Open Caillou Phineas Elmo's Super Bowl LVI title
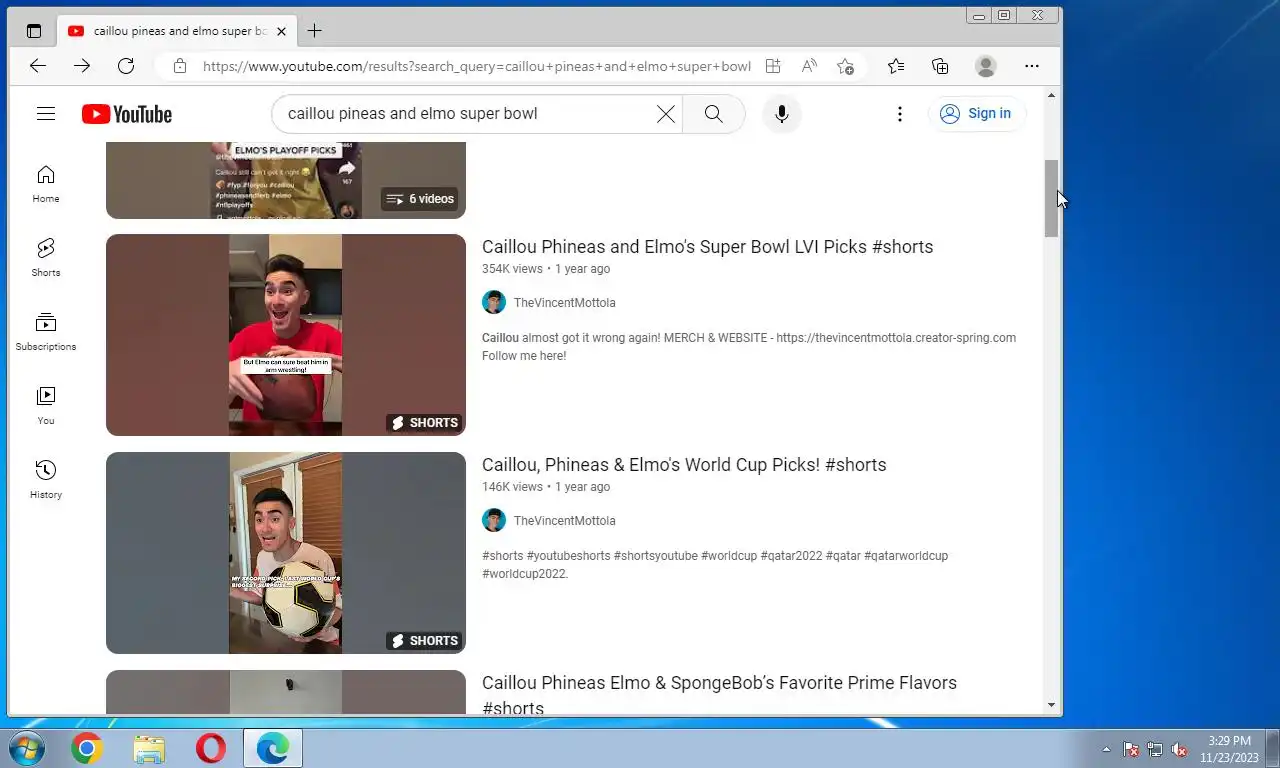 pyautogui.click(x=707, y=247)
